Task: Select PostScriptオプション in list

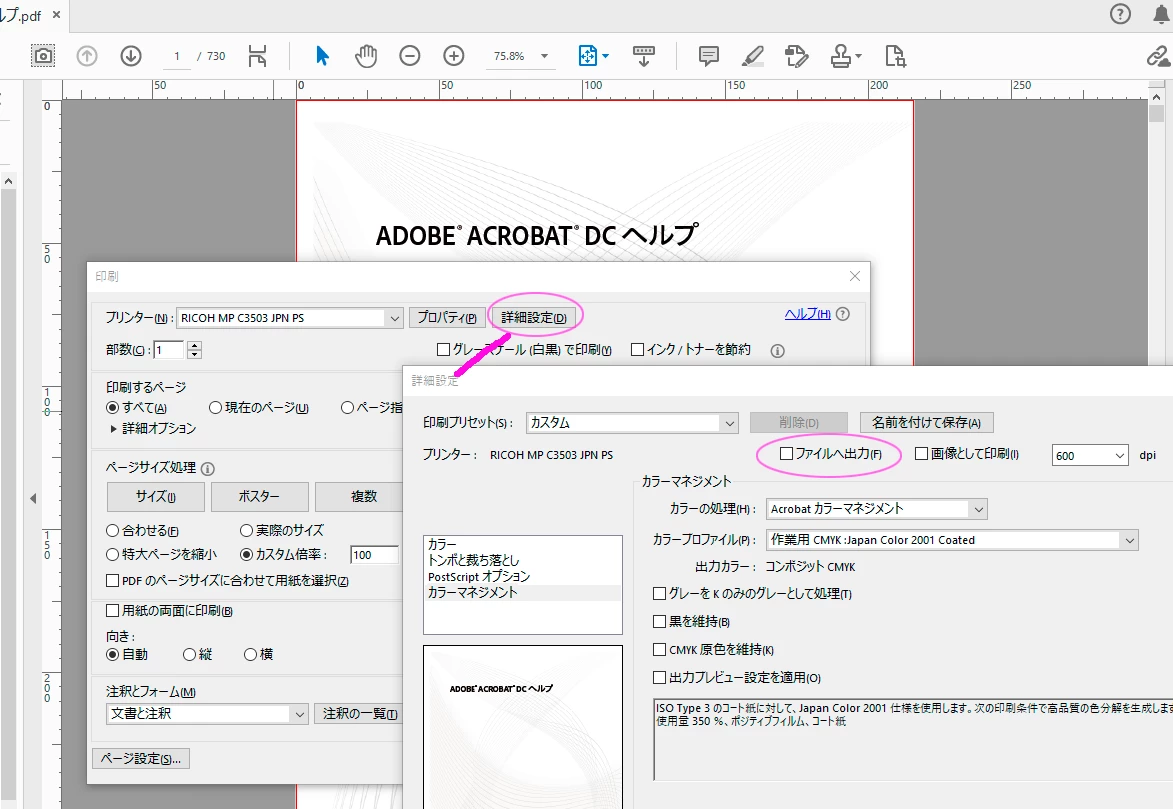Action: 479,576
